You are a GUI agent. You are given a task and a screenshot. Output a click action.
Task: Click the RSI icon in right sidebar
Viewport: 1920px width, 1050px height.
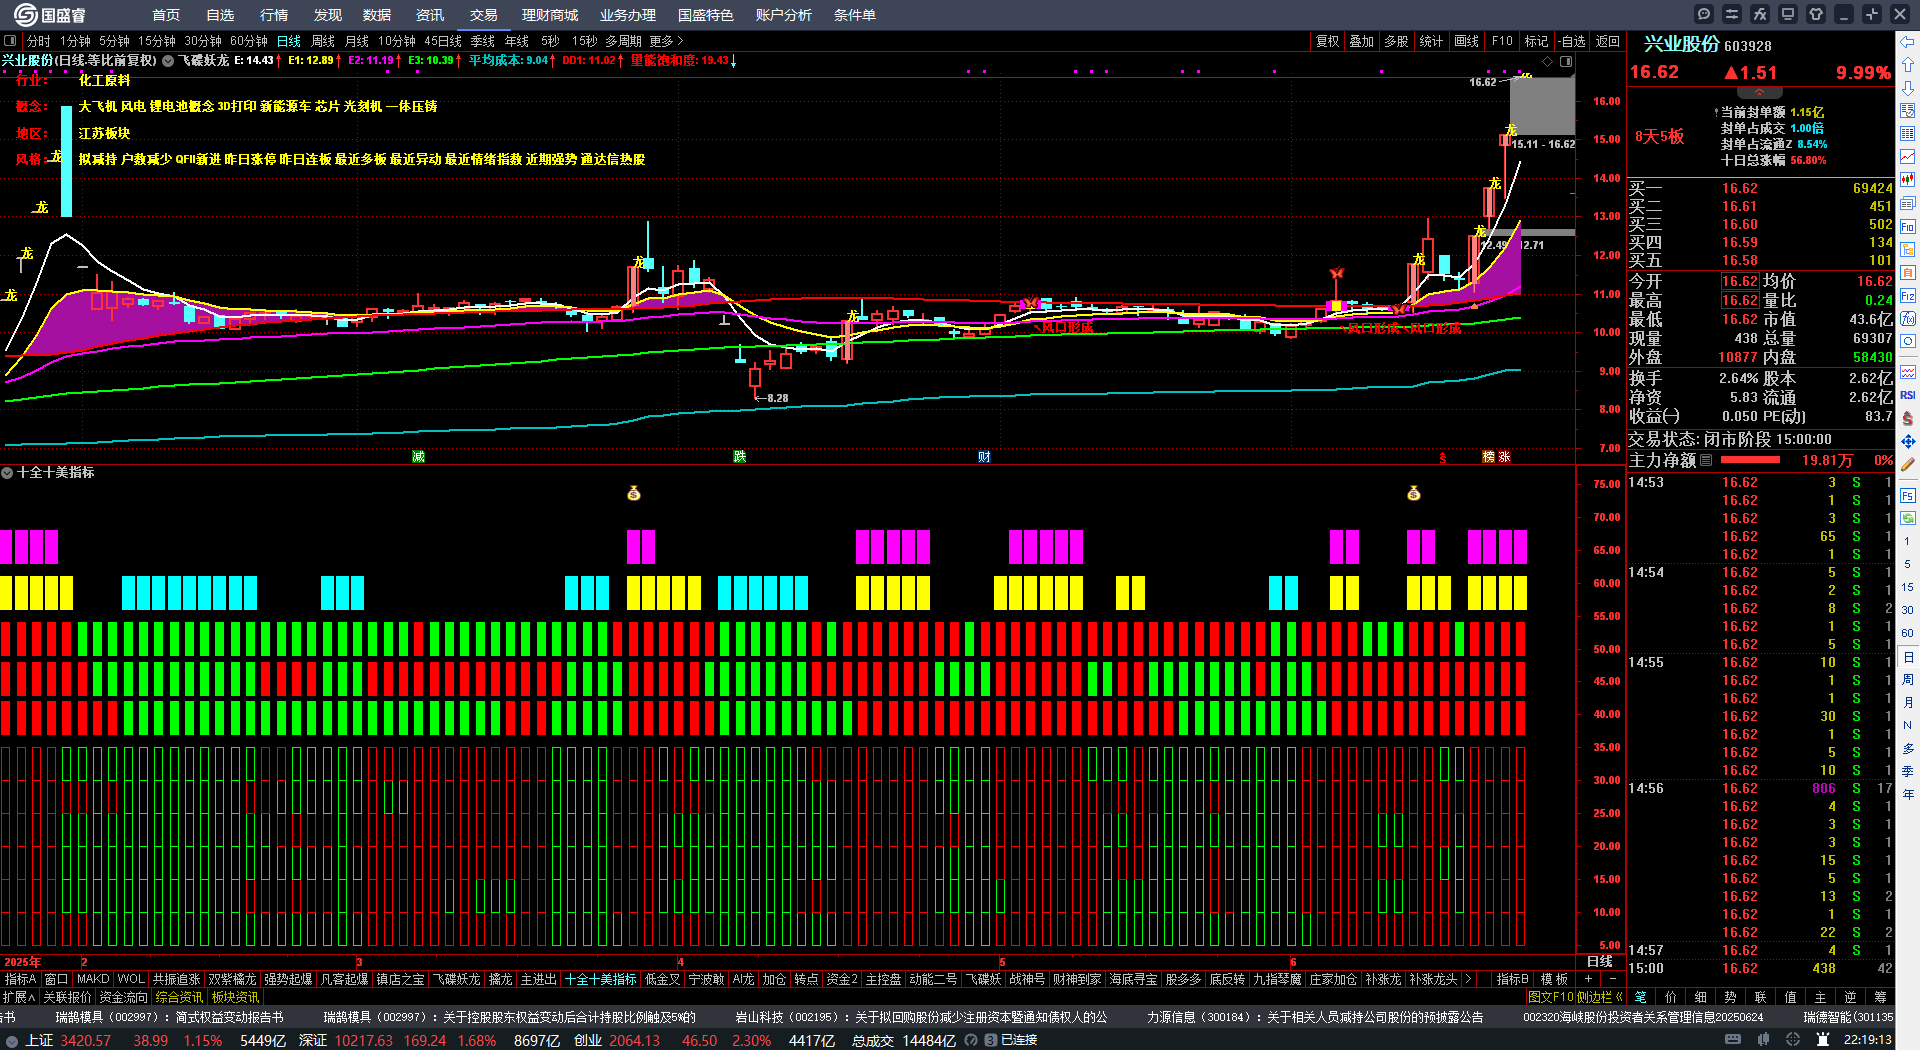[x=1908, y=395]
